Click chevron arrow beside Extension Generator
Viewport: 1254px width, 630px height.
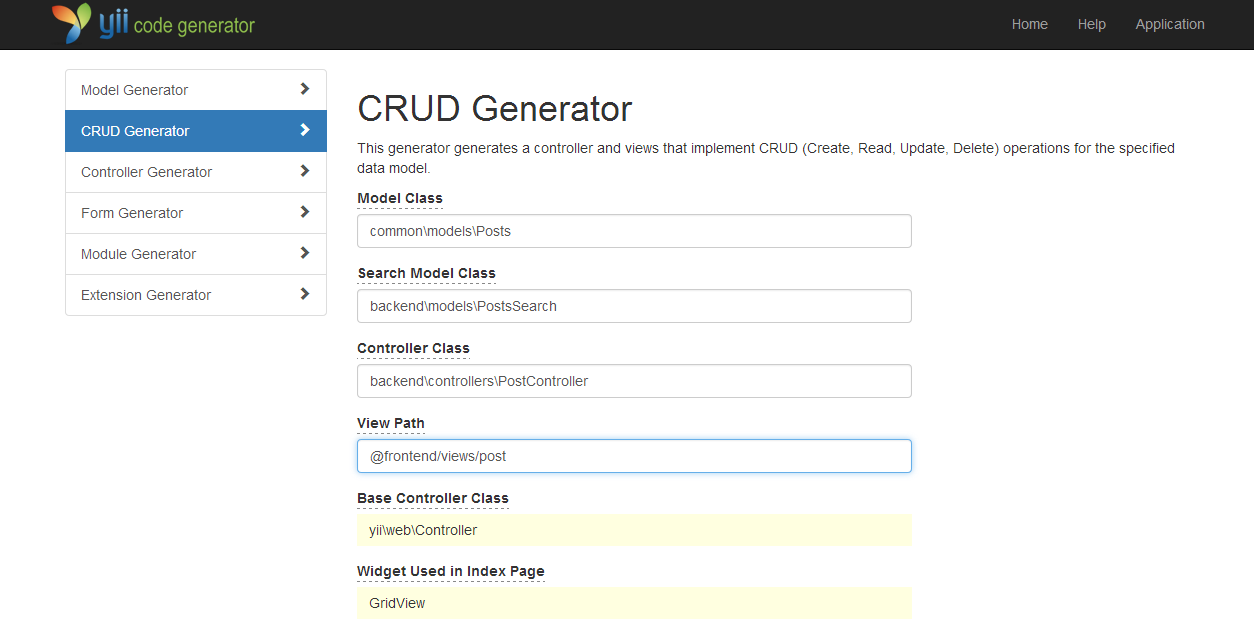(305, 294)
